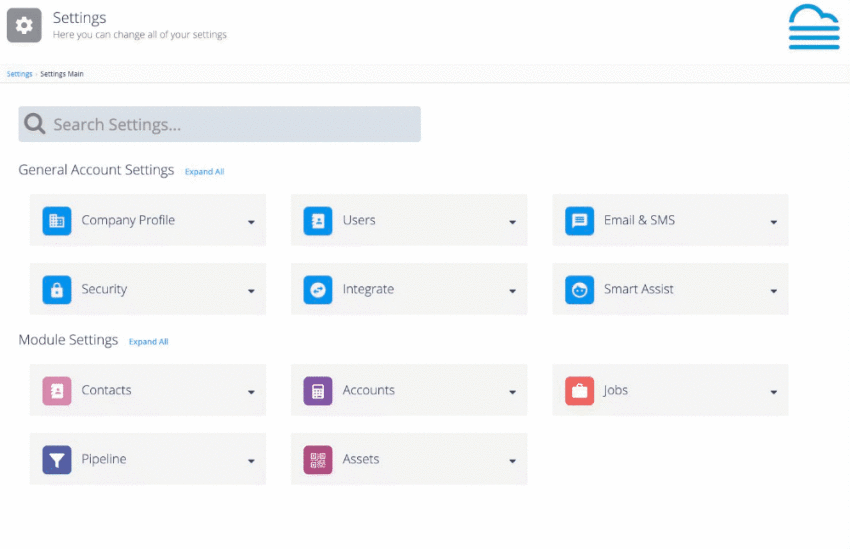Click the settings gear icon in header
850x549 pixels.
tap(24, 25)
